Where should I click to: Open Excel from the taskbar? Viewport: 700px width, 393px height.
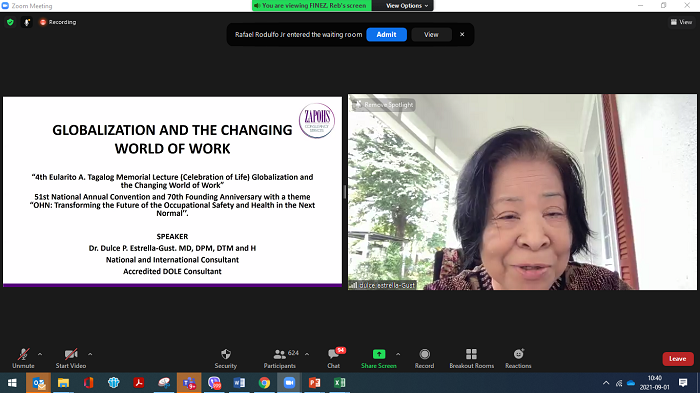(x=340, y=383)
